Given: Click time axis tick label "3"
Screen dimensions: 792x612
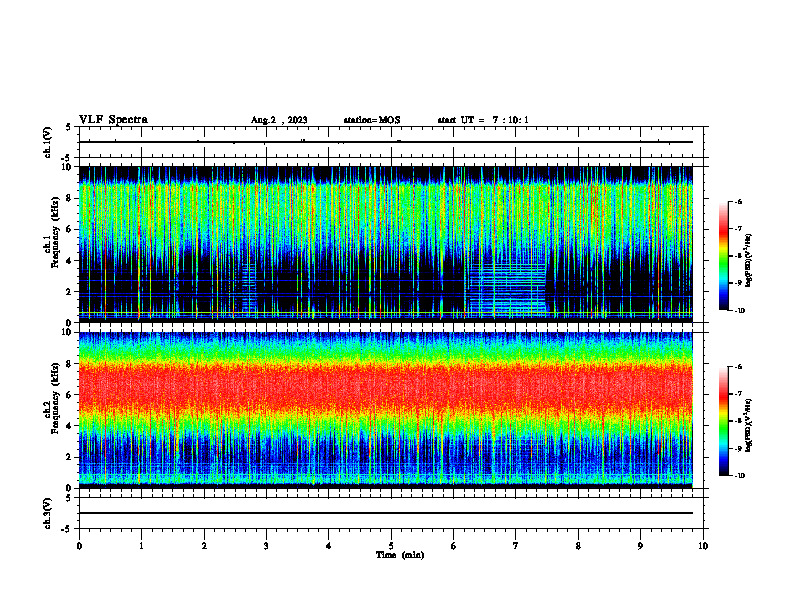Looking at the screenshot, I should [x=266, y=546].
